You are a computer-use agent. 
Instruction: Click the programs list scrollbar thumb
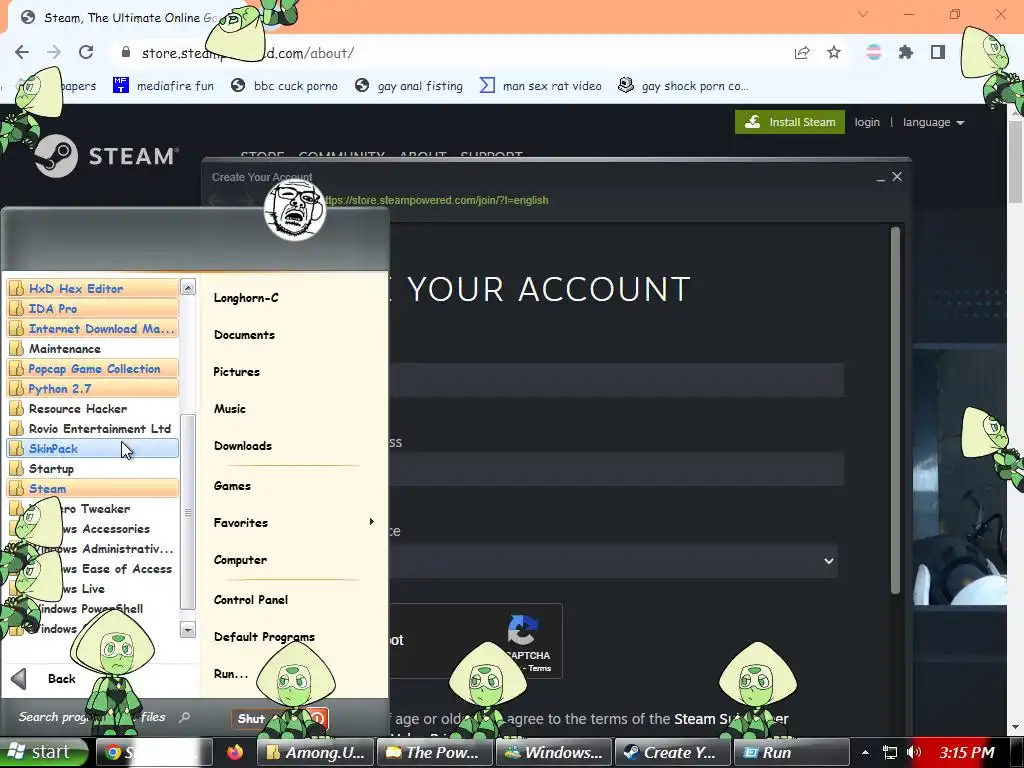point(187,512)
